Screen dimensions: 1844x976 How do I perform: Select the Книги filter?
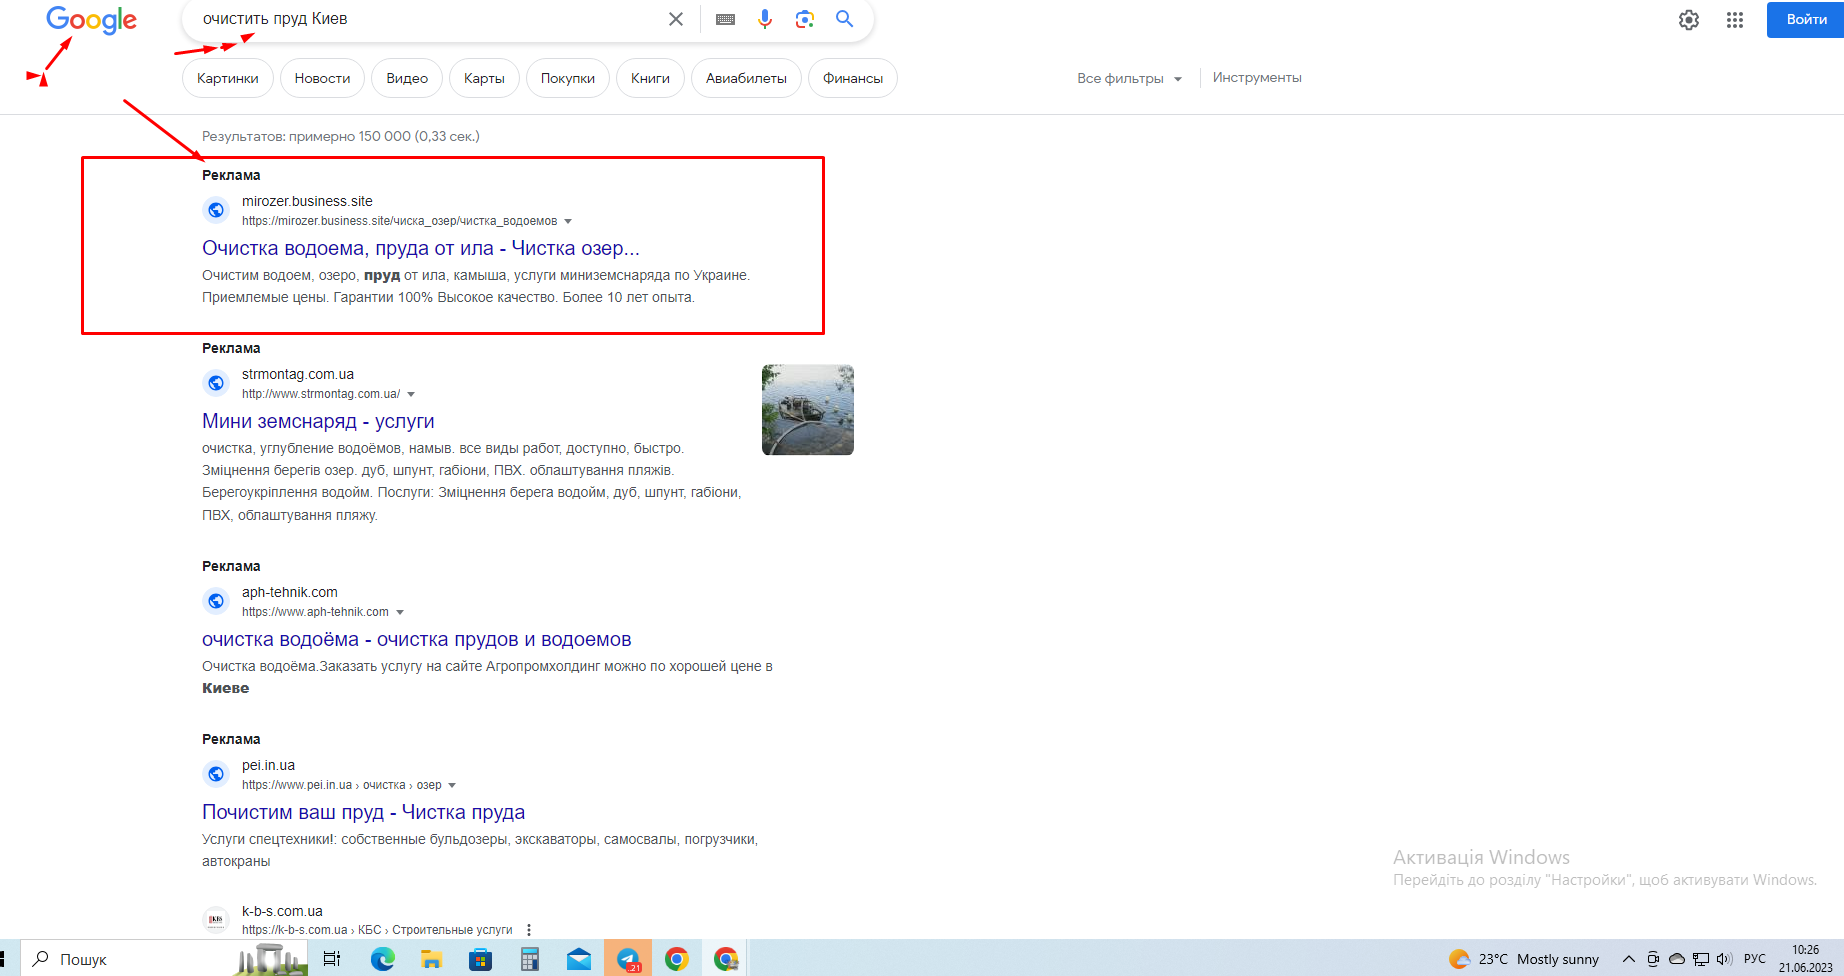651,78
